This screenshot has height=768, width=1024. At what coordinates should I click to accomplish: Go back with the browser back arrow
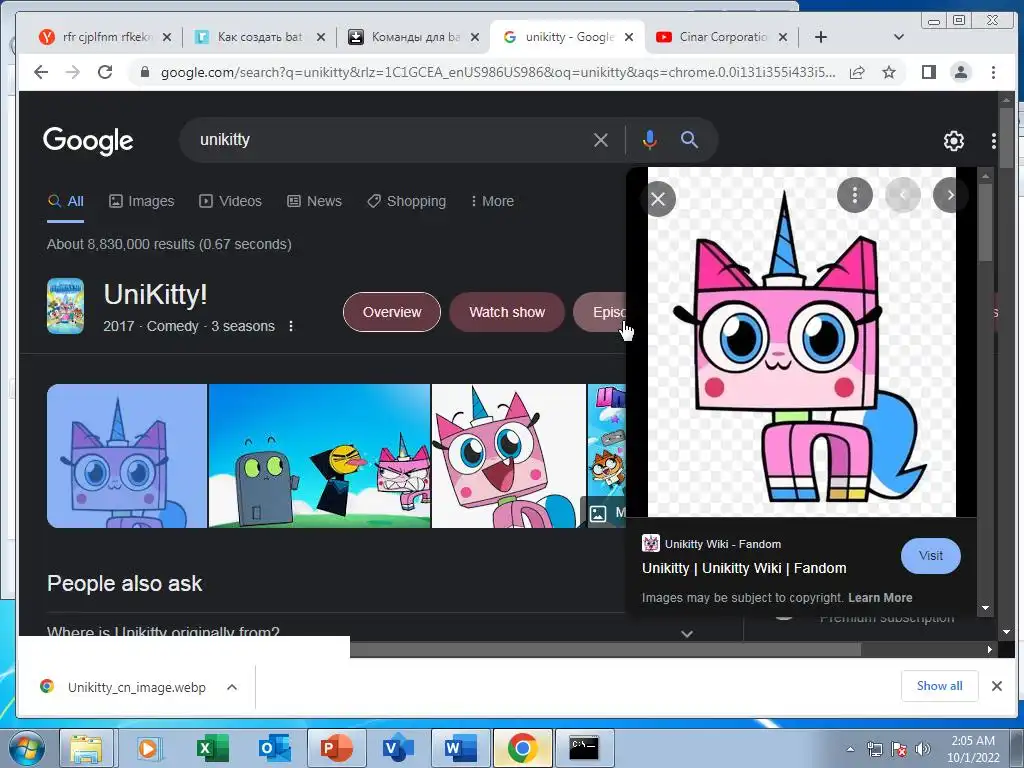41,72
